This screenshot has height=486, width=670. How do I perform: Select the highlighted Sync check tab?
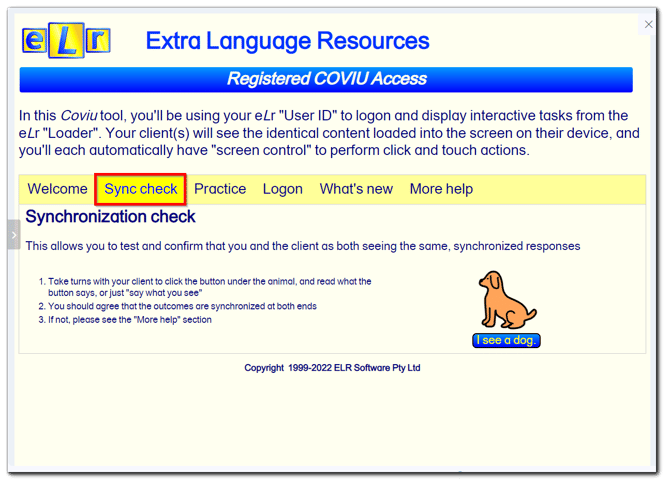point(141,189)
